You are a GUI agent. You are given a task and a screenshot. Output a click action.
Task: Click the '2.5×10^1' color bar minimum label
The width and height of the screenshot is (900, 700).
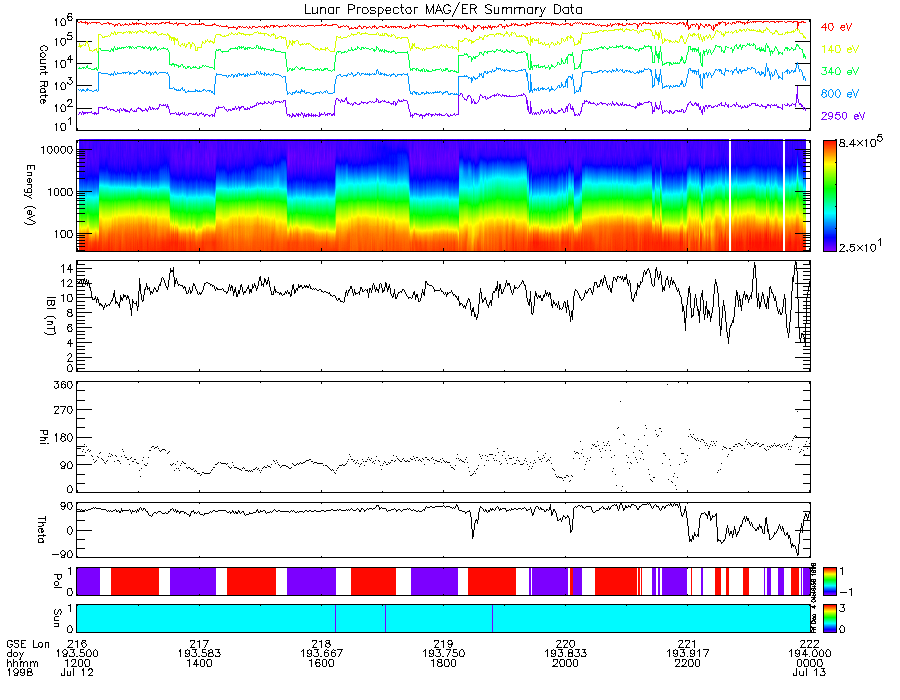(860, 247)
